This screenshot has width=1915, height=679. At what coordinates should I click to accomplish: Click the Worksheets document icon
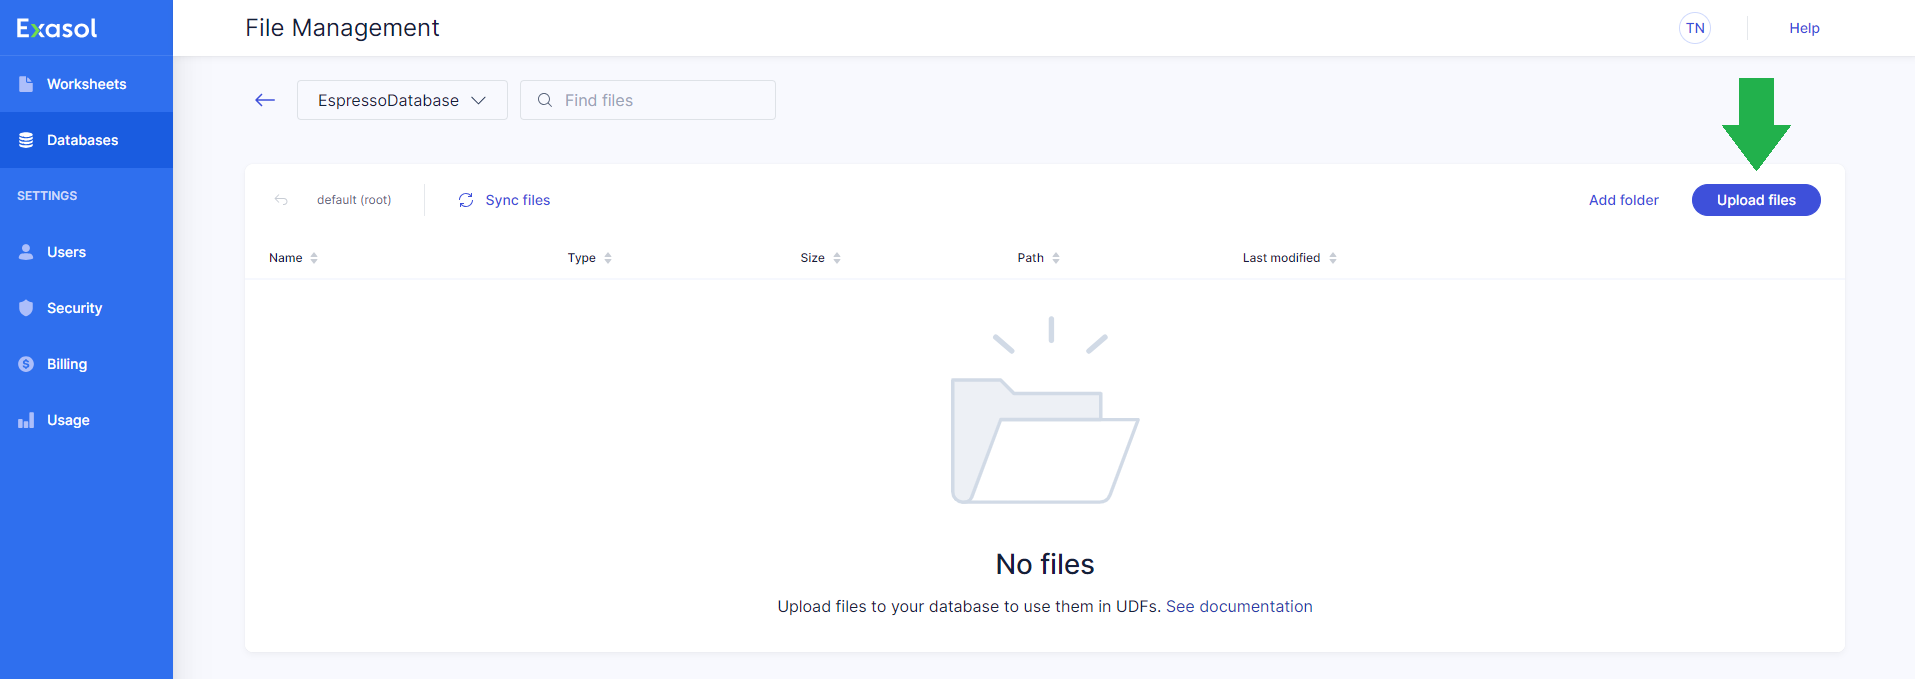coord(26,84)
